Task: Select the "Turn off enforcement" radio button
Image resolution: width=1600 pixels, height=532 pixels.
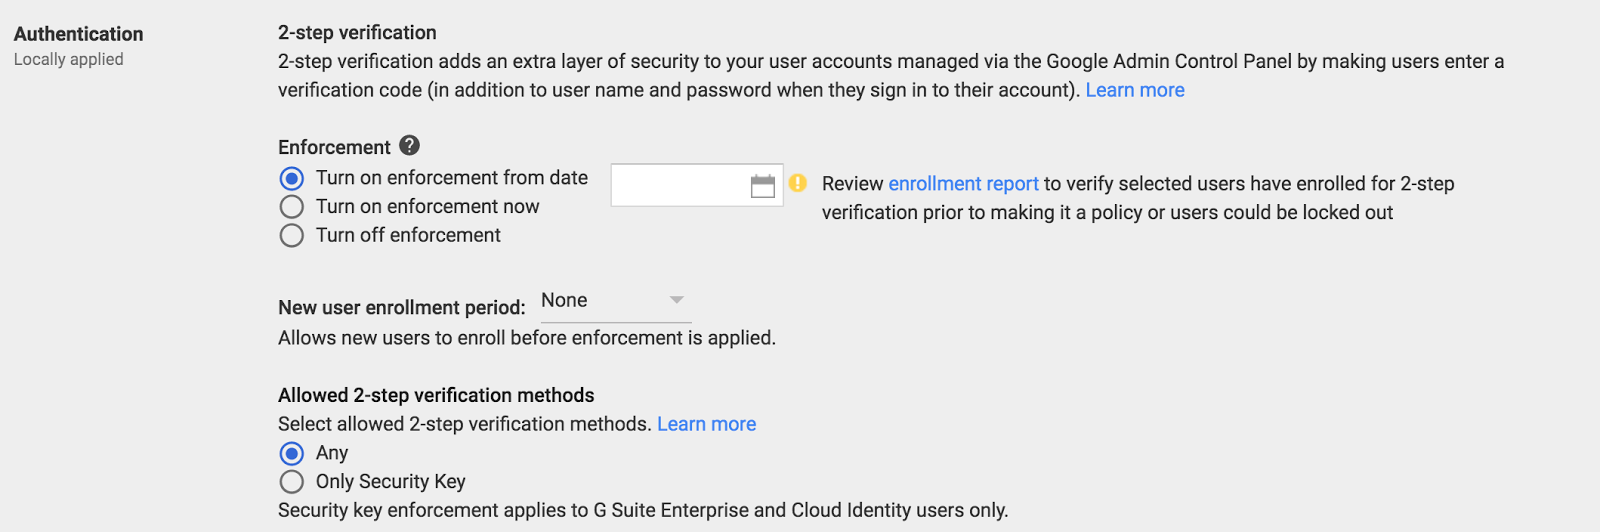Action: tap(292, 236)
